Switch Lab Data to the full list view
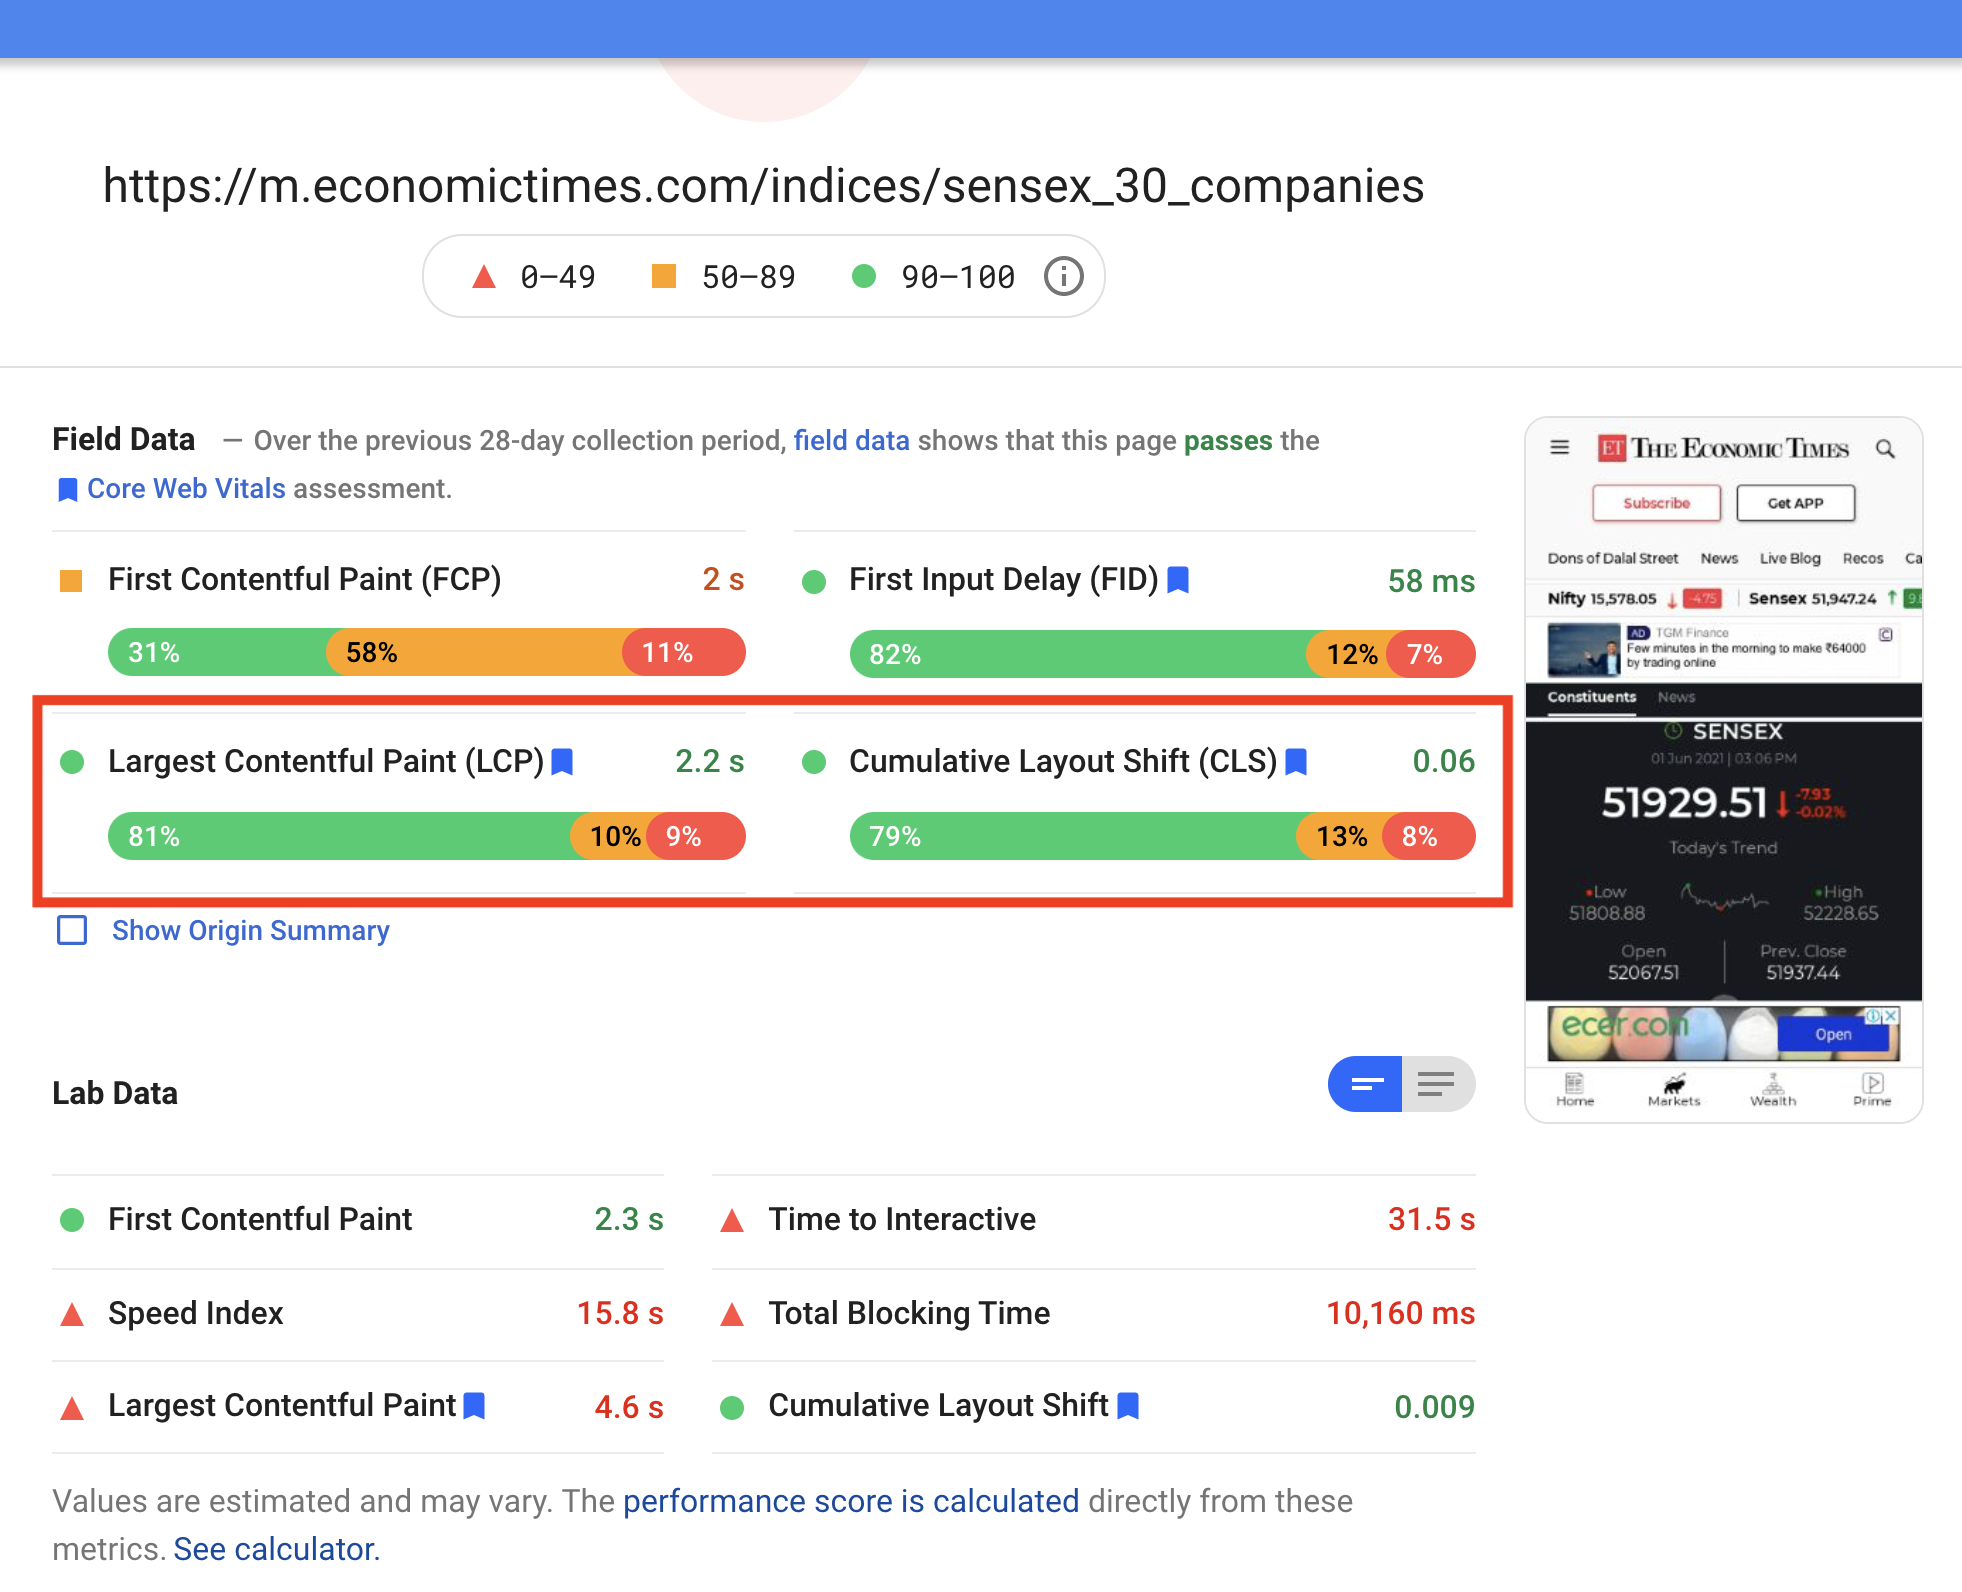Image resolution: width=1962 pixels, height=1592 pixels. (1437, 1084)
